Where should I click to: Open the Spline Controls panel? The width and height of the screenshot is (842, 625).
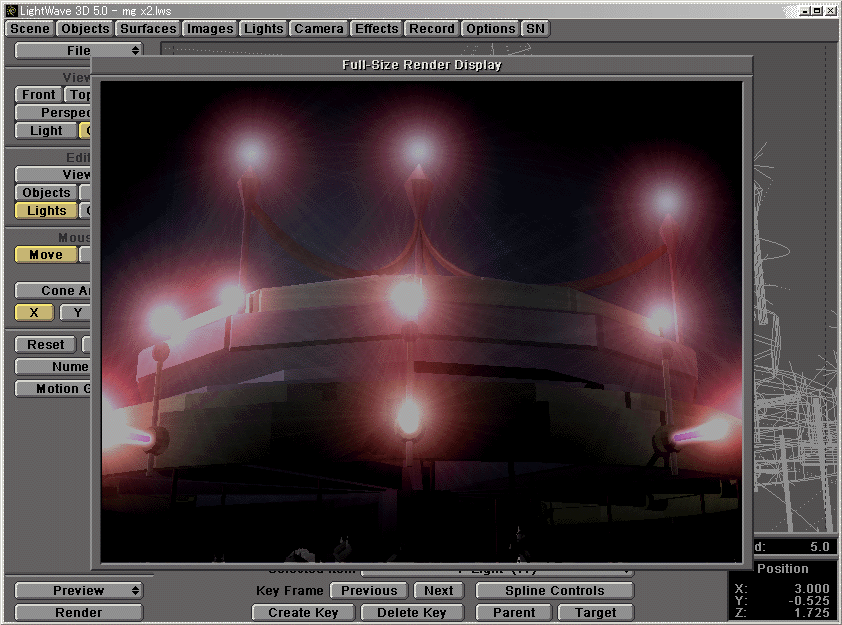tap(554, 590)
